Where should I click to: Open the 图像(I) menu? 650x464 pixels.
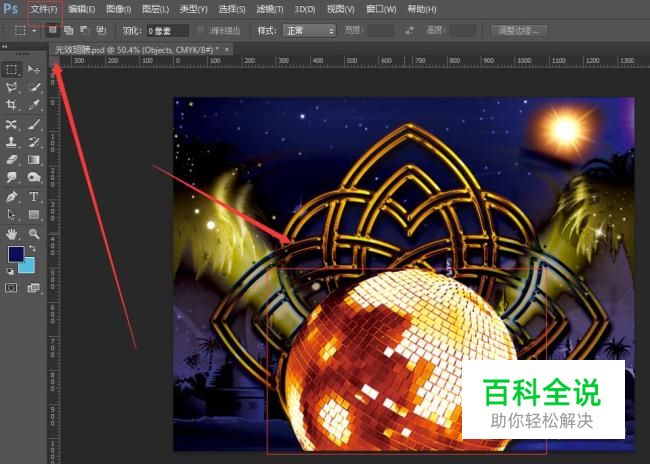pos(119,9)
